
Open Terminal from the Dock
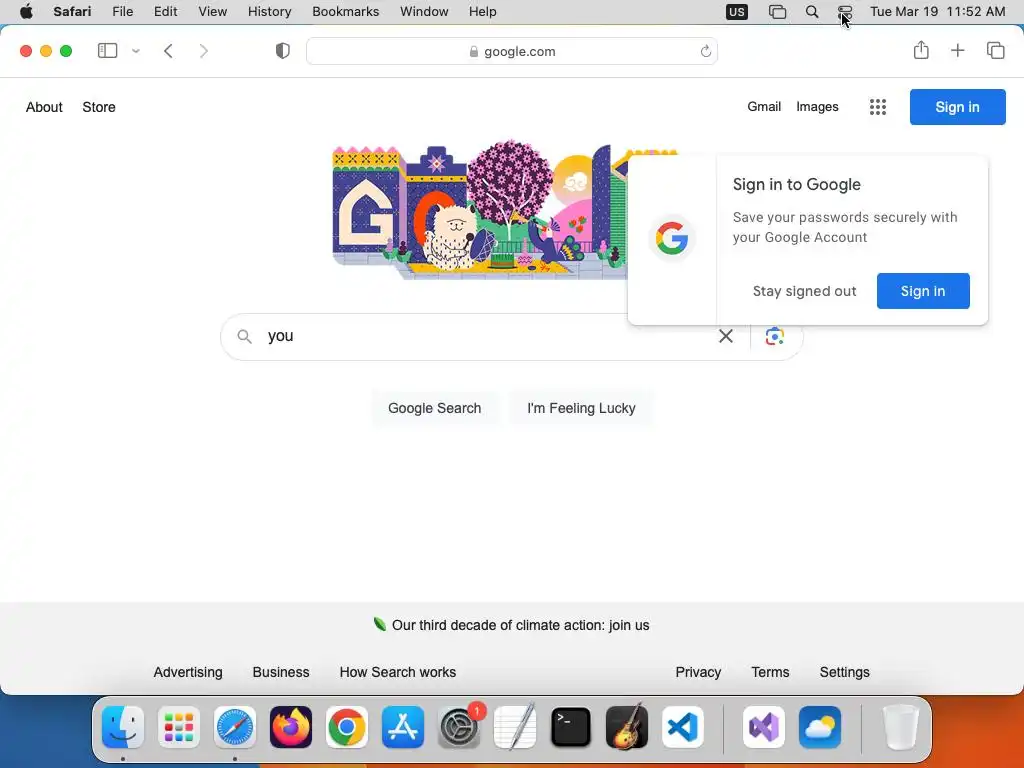[x=571, y=727]
